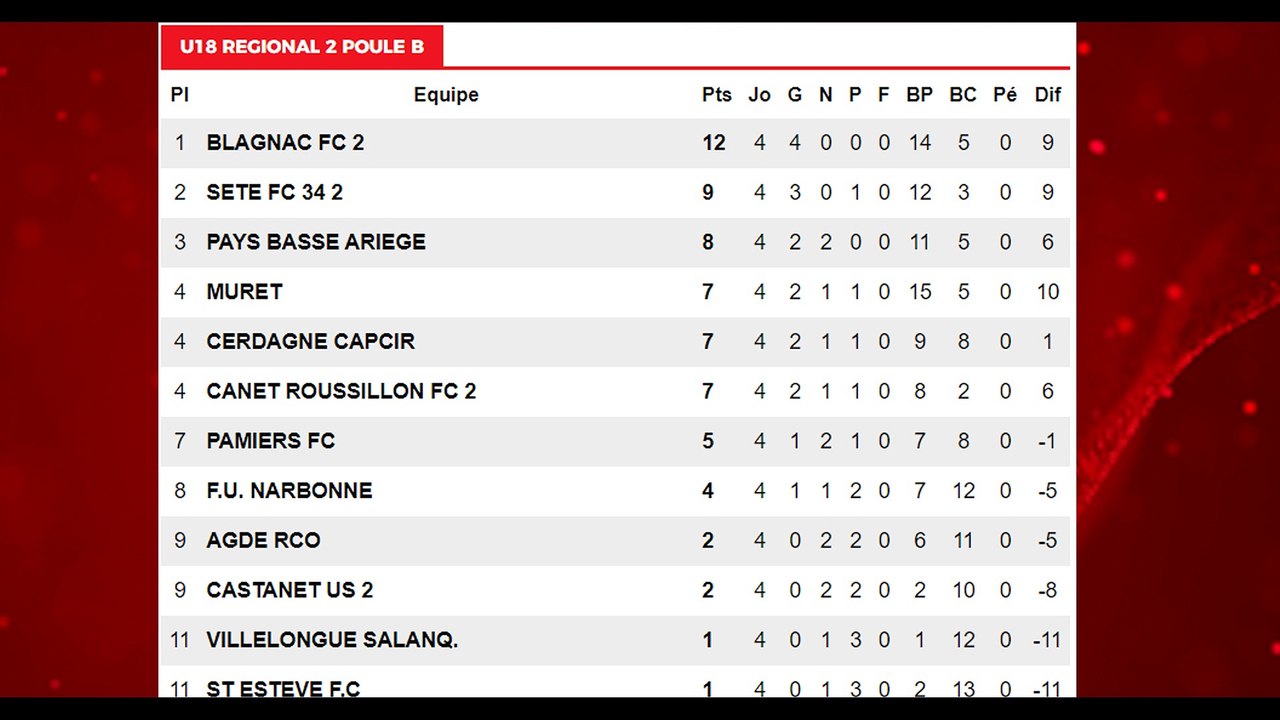Select the BP column header

[x=920, y=95]
